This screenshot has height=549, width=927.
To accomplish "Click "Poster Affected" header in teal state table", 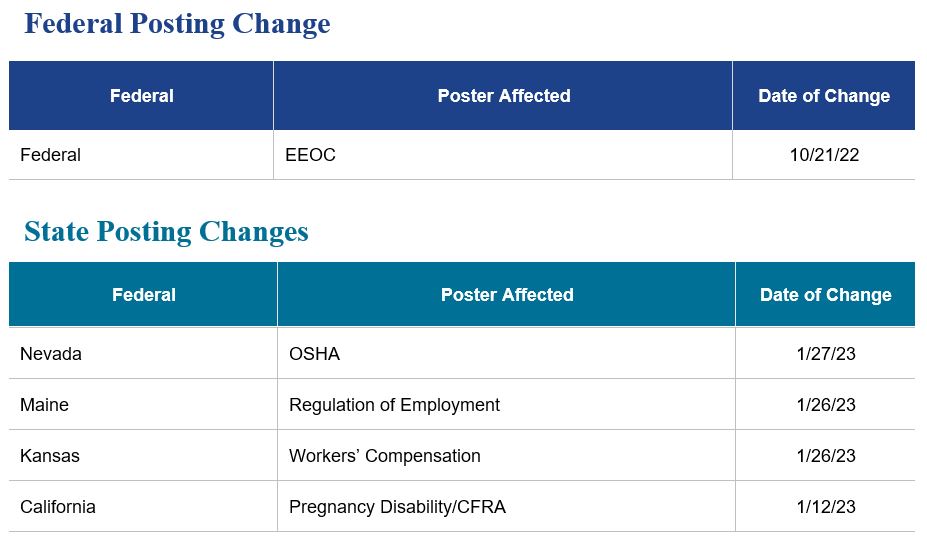I will (x=506, y=295).
